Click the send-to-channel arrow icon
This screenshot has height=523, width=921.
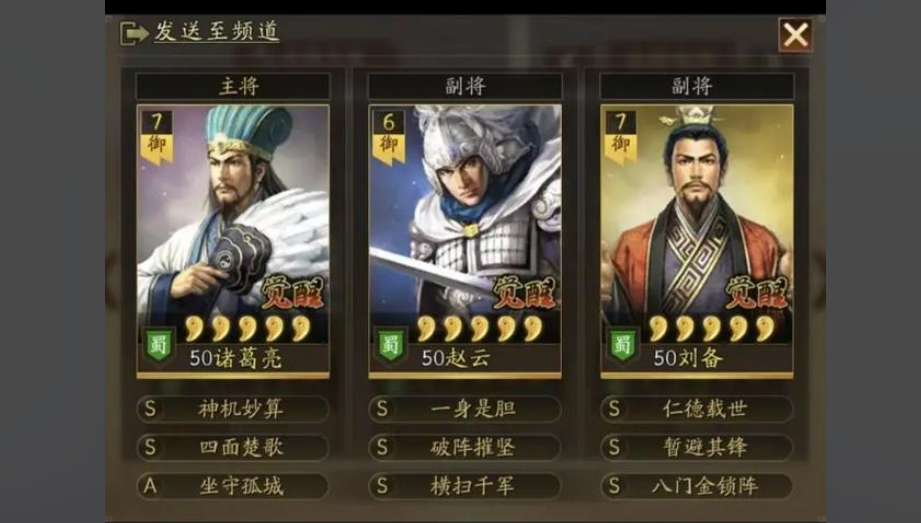coord(134,33)
